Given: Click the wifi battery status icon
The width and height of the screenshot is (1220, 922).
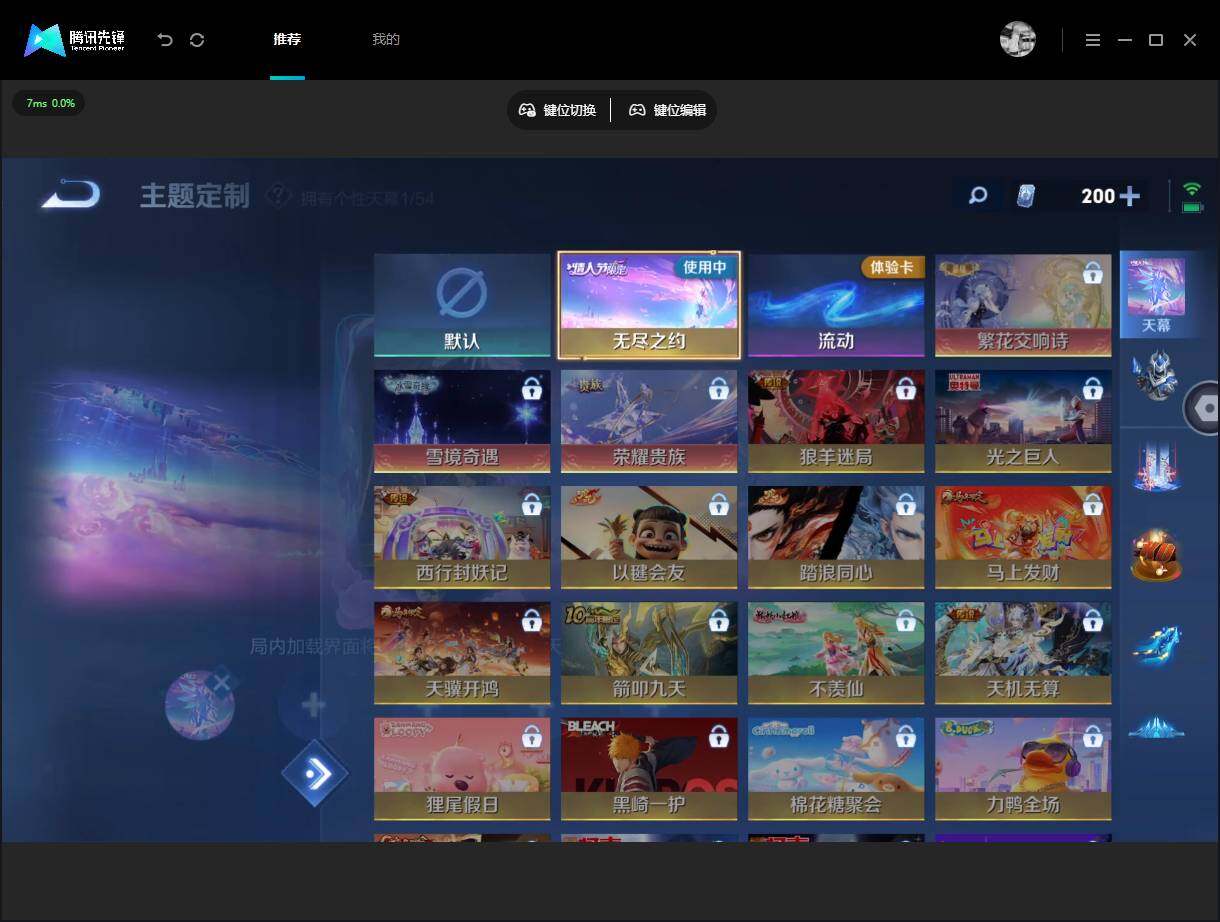Looking at the screenshot, I should pyautogui.click(x=1191, y=196).
